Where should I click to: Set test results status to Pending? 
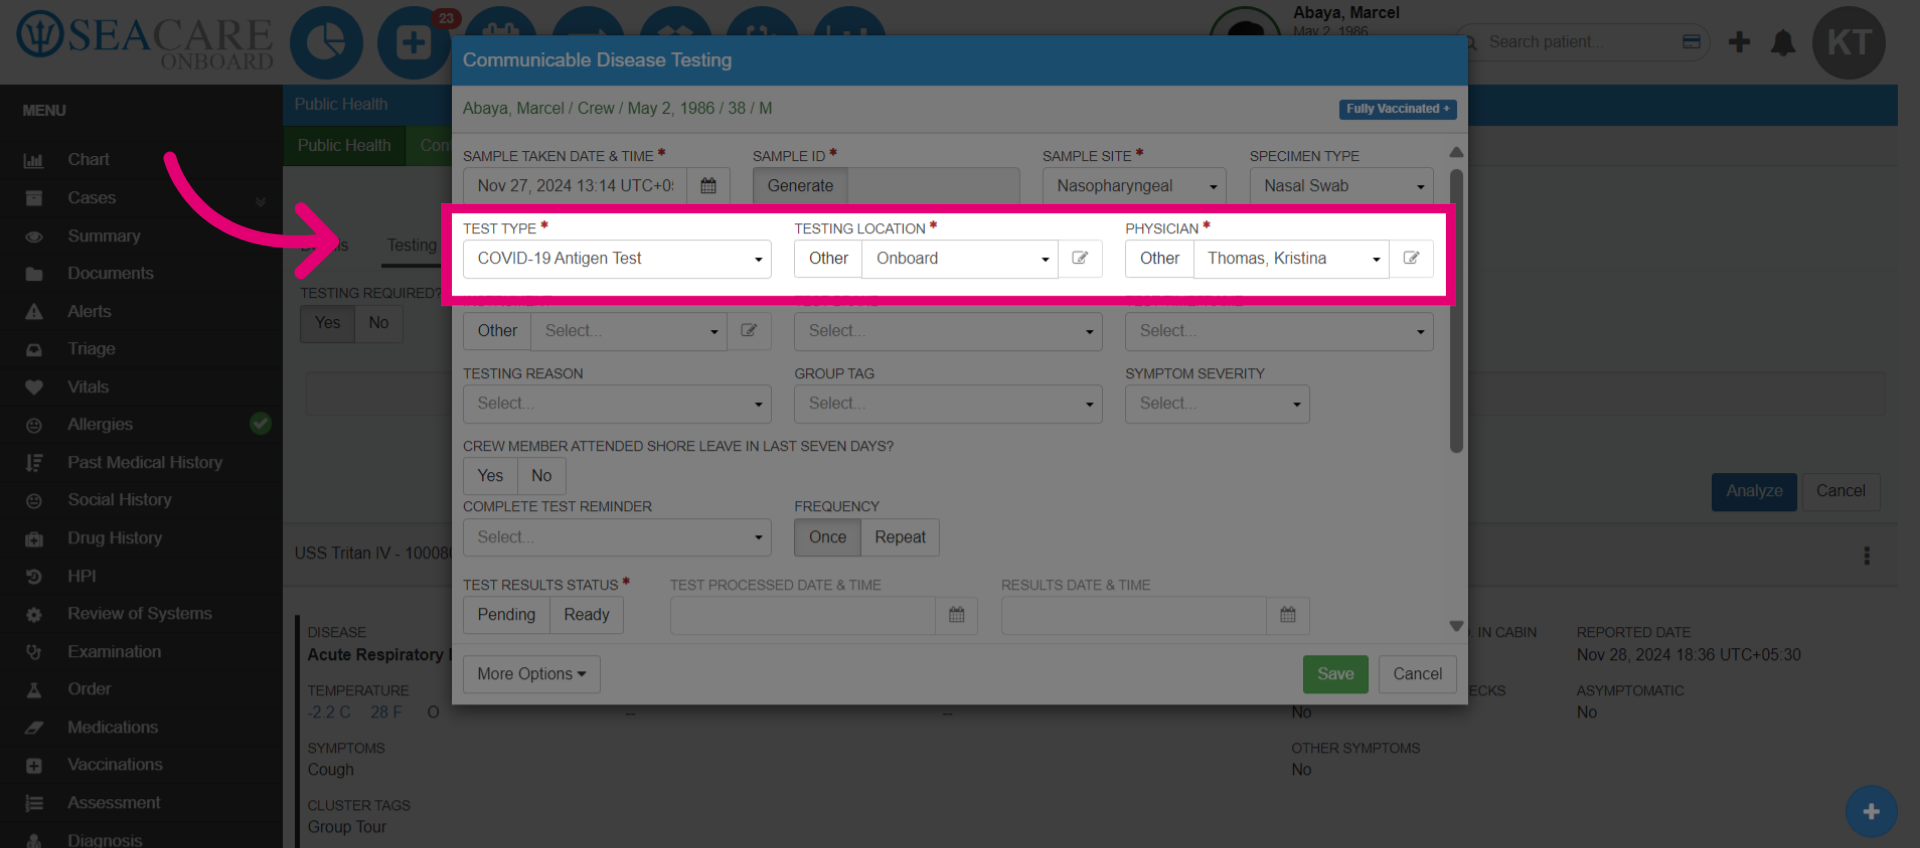pos(506,615)
